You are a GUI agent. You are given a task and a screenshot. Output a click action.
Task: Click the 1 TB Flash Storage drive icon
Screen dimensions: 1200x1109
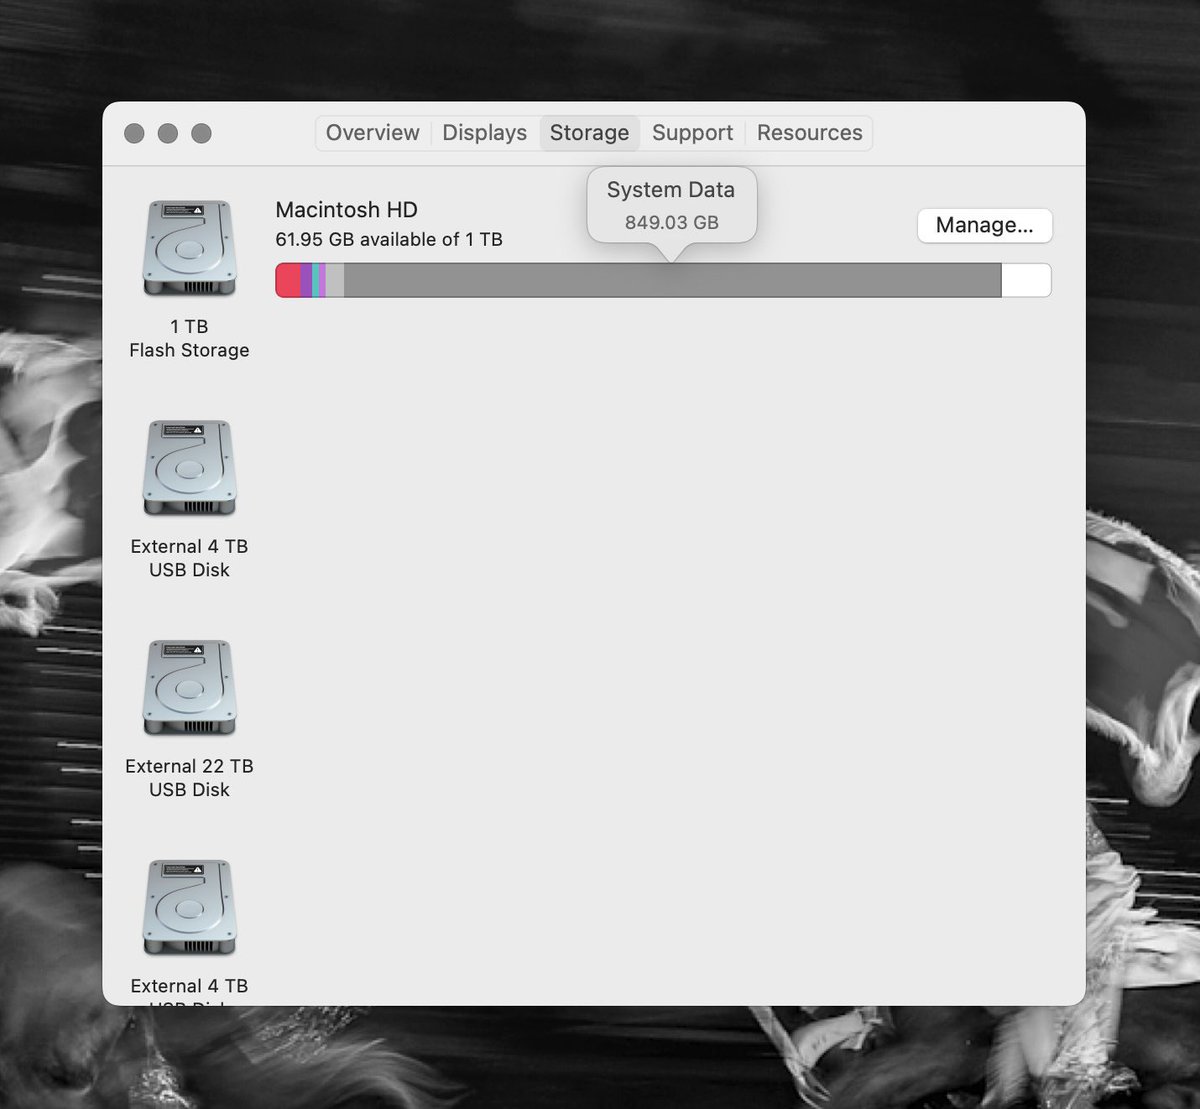(189, 249)
